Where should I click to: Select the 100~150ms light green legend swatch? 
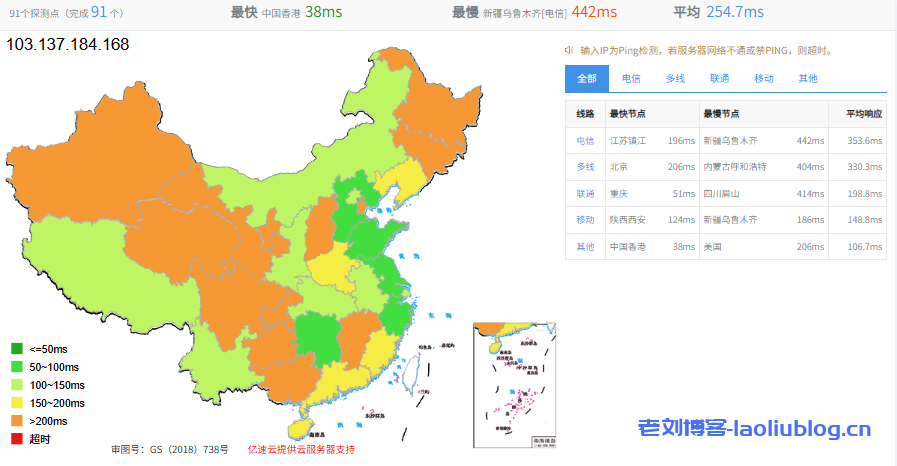coord(17,385)
